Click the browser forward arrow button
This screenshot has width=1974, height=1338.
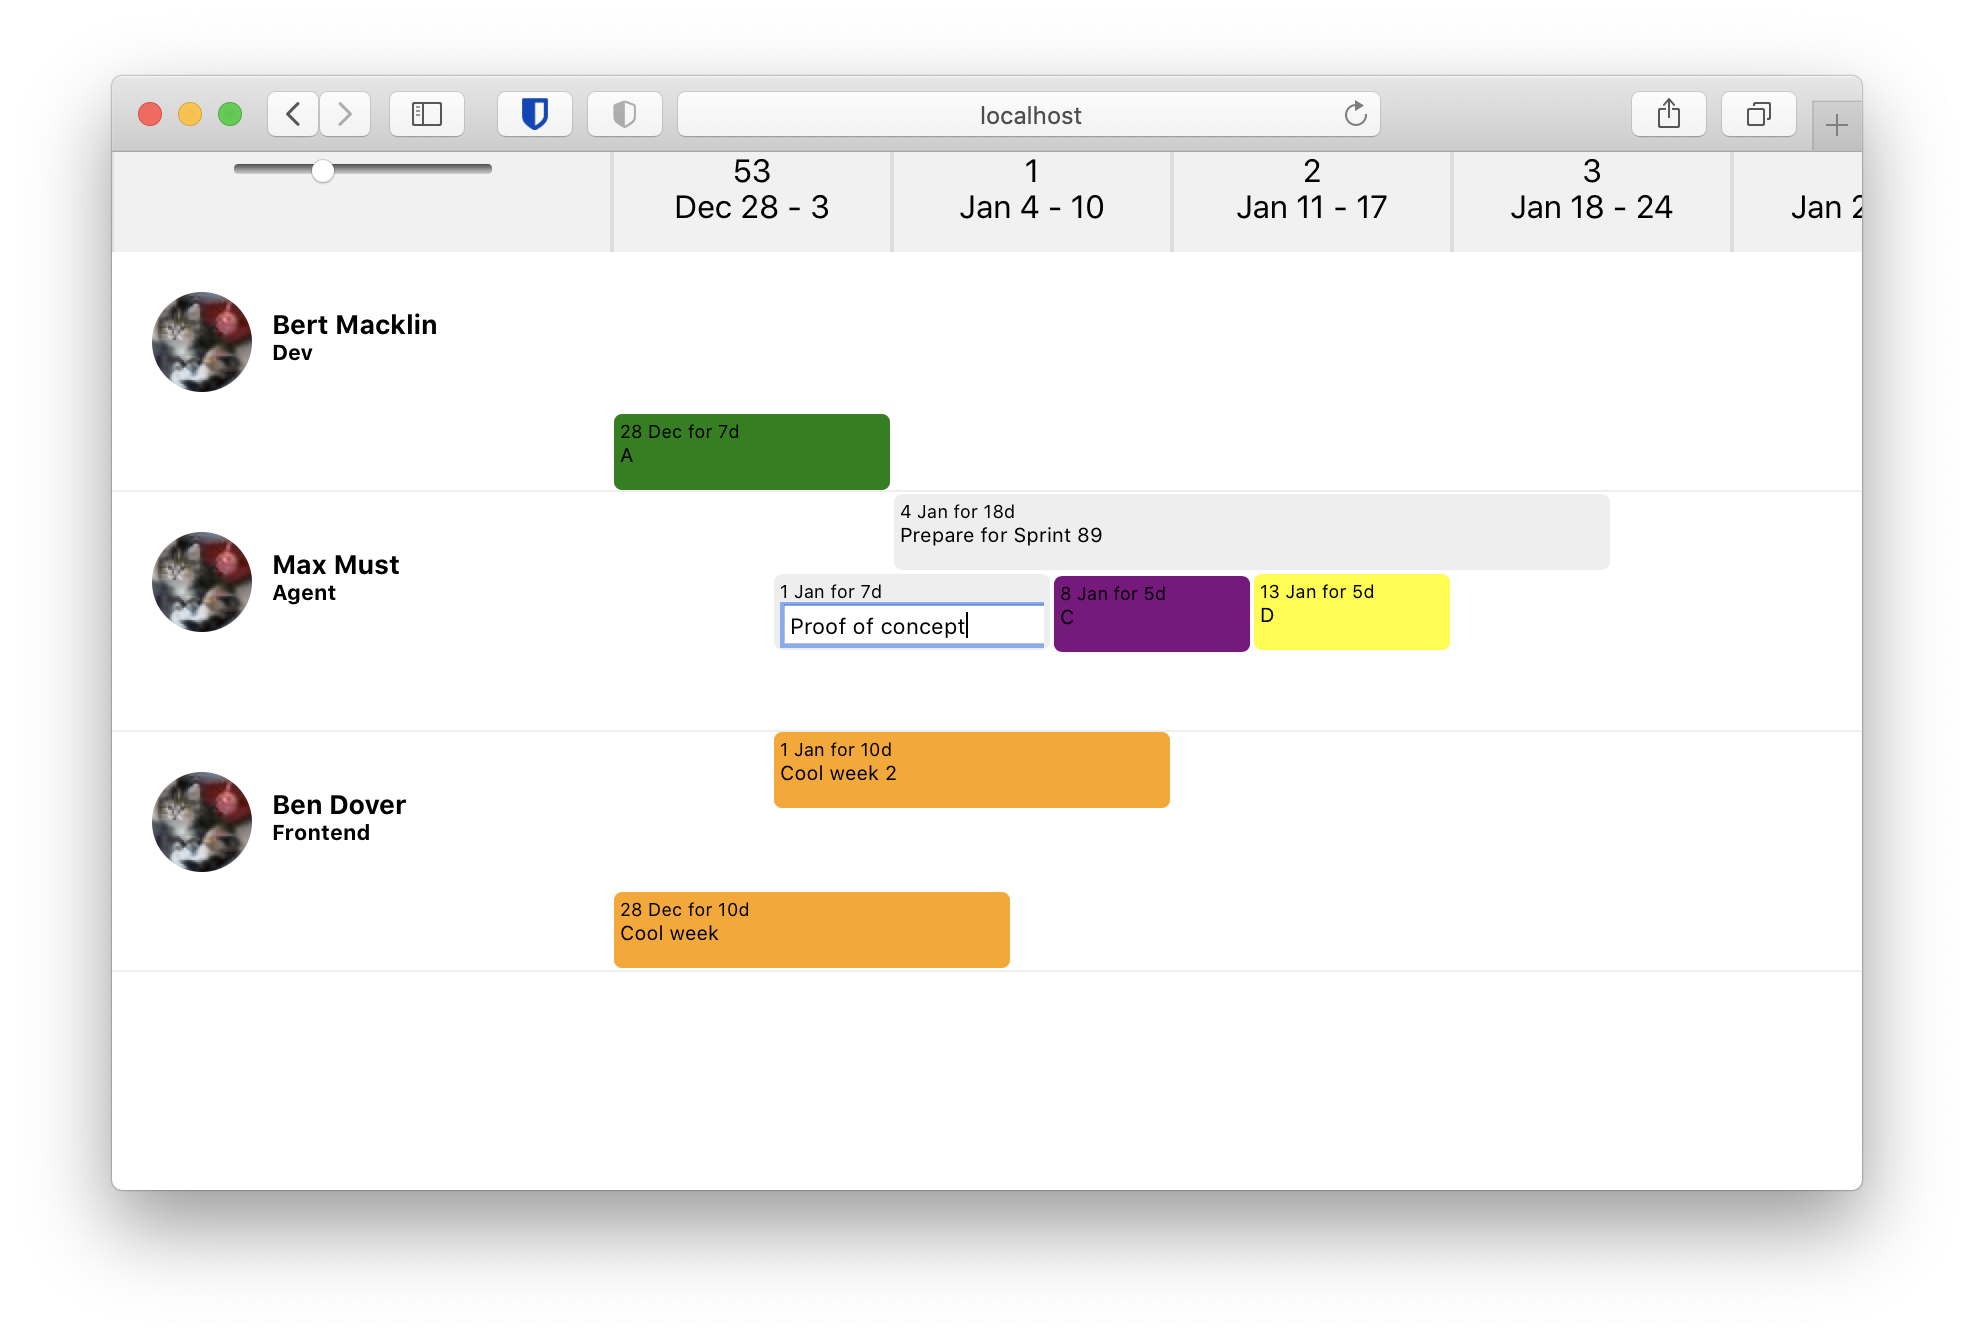pyautogui.click(x=345, y=114)
